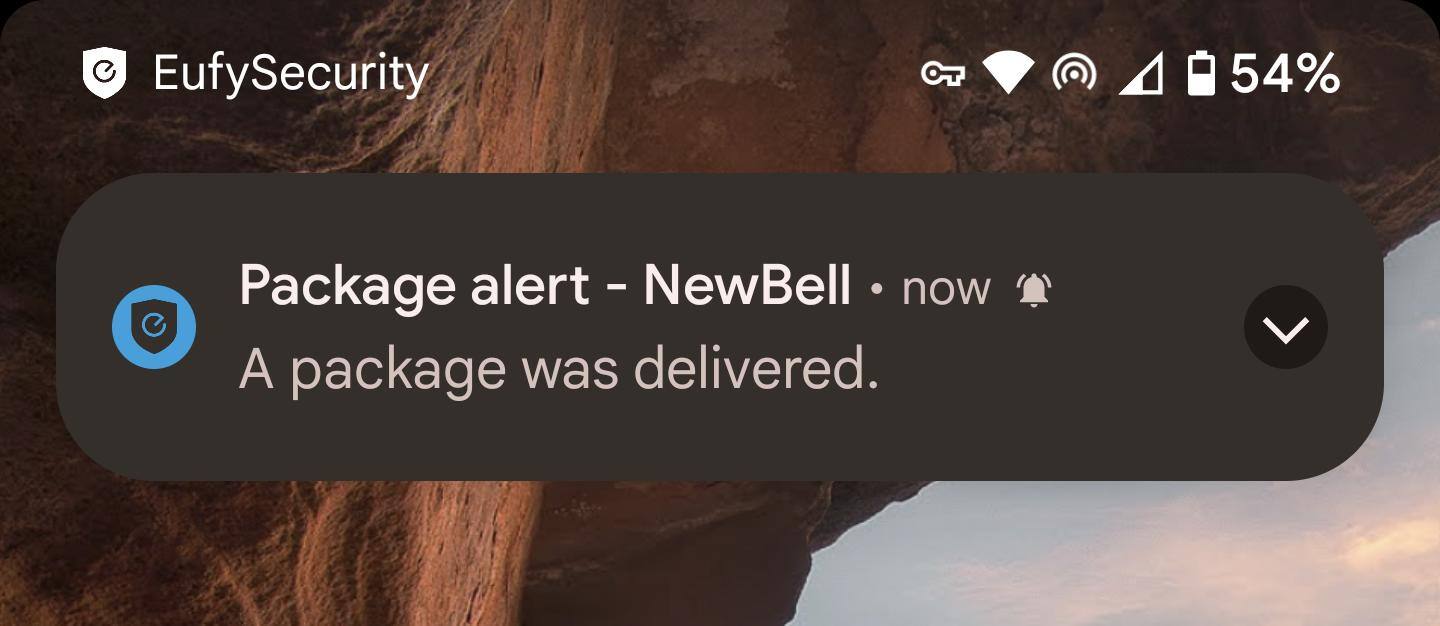1440x626 pixels.
Task: Tap the Wi-Fi signal status icon
Action: coord(1007,74)
